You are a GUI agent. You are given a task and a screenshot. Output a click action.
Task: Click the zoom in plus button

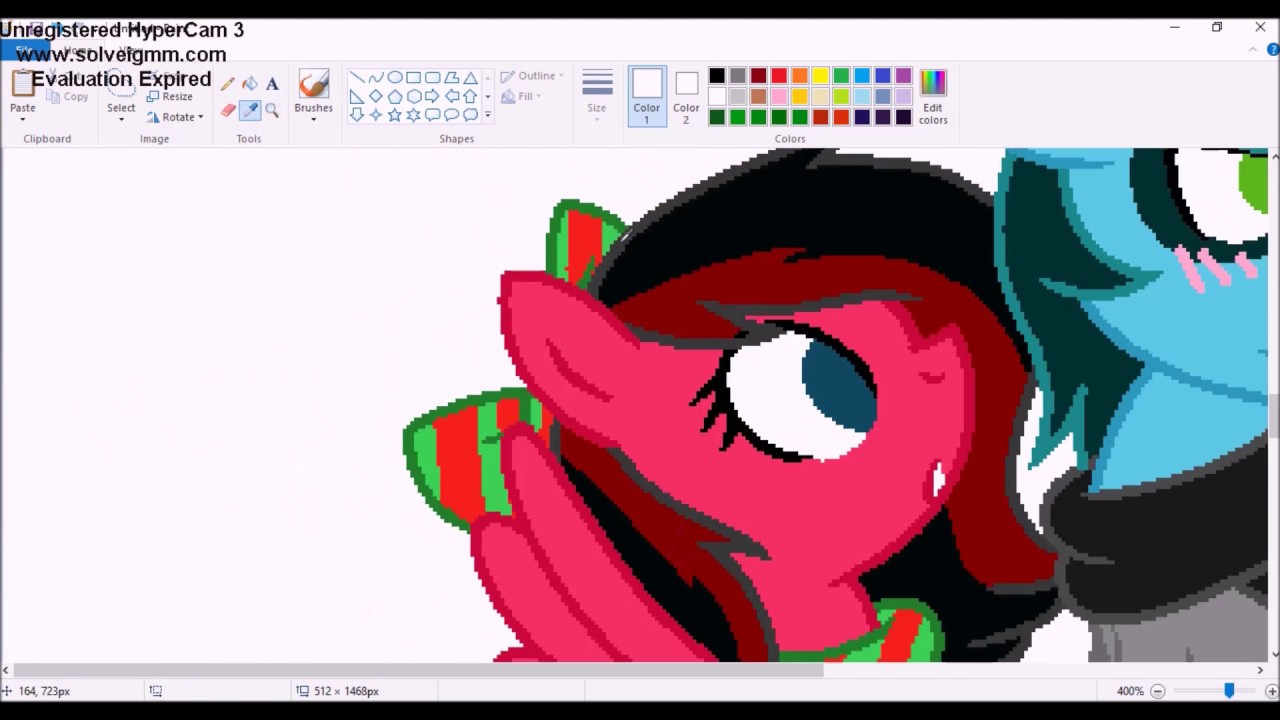coord(1272,691)
